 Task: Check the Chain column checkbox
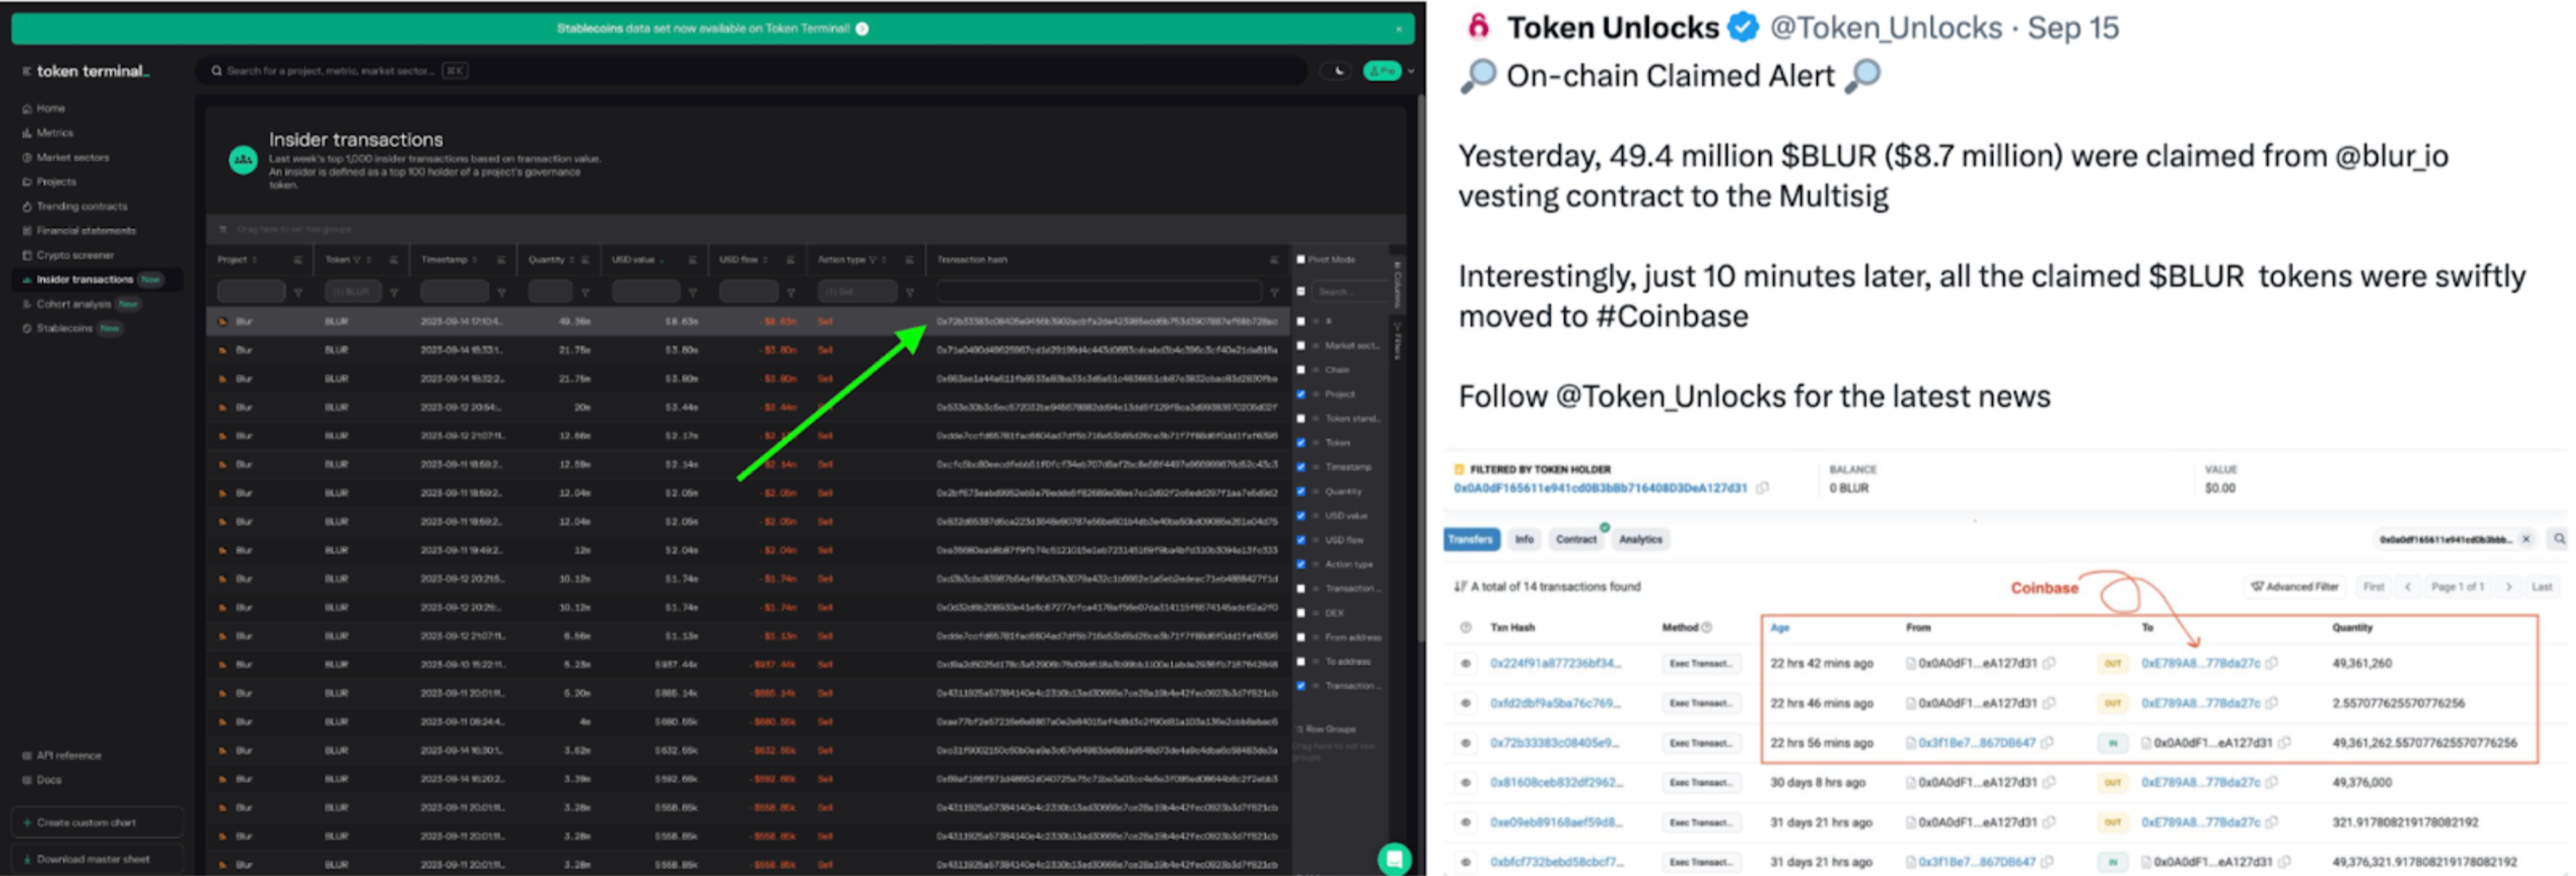(1301, 370)
